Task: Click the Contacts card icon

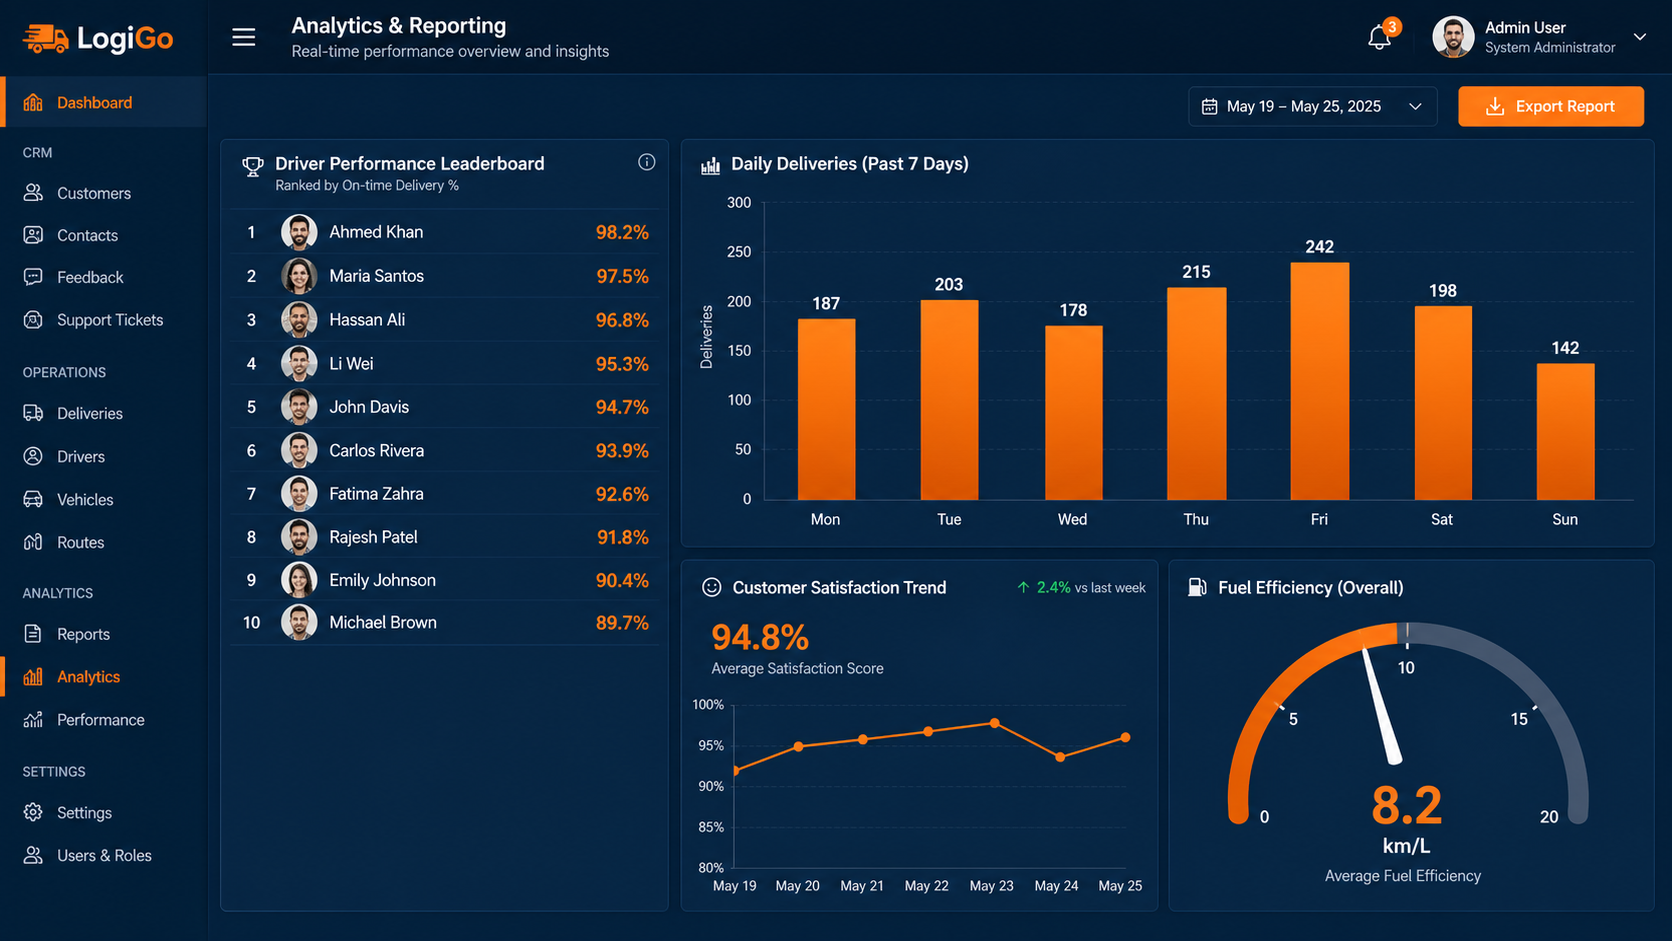Action: tap(33, 235)
